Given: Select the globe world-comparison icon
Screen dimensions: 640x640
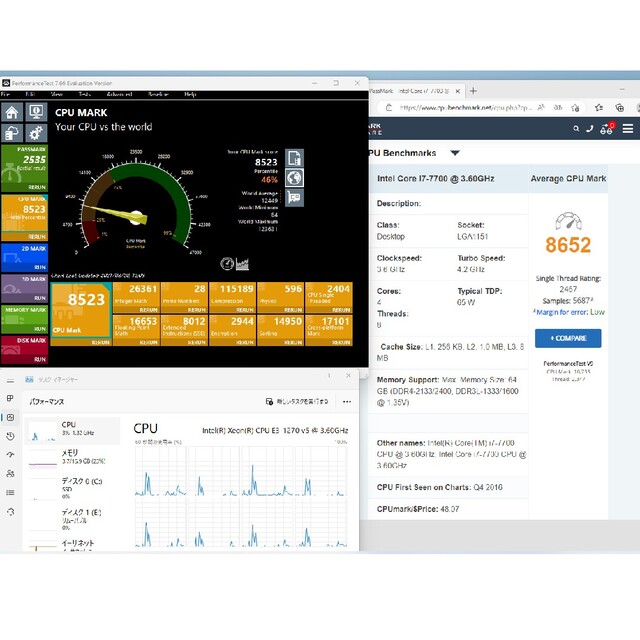Looking at the screenshot, I should [294, 178].
